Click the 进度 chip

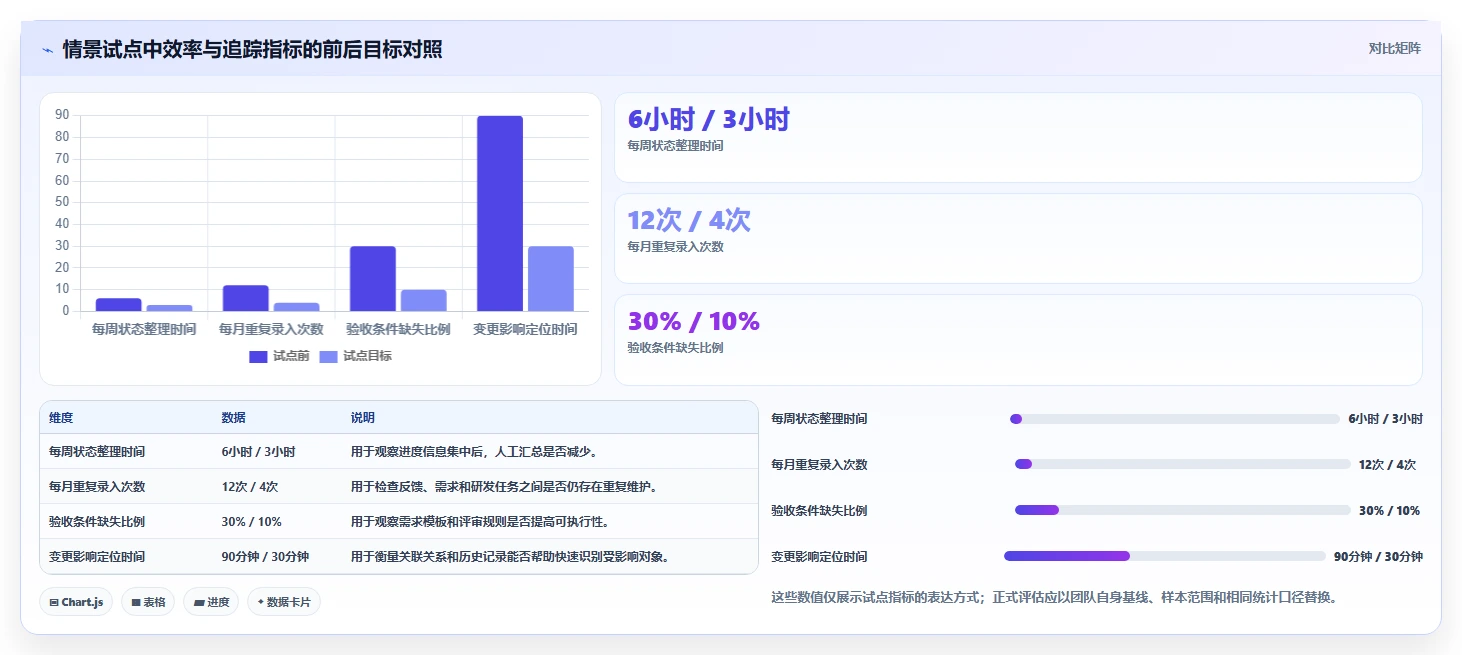[x=211, y=602]
